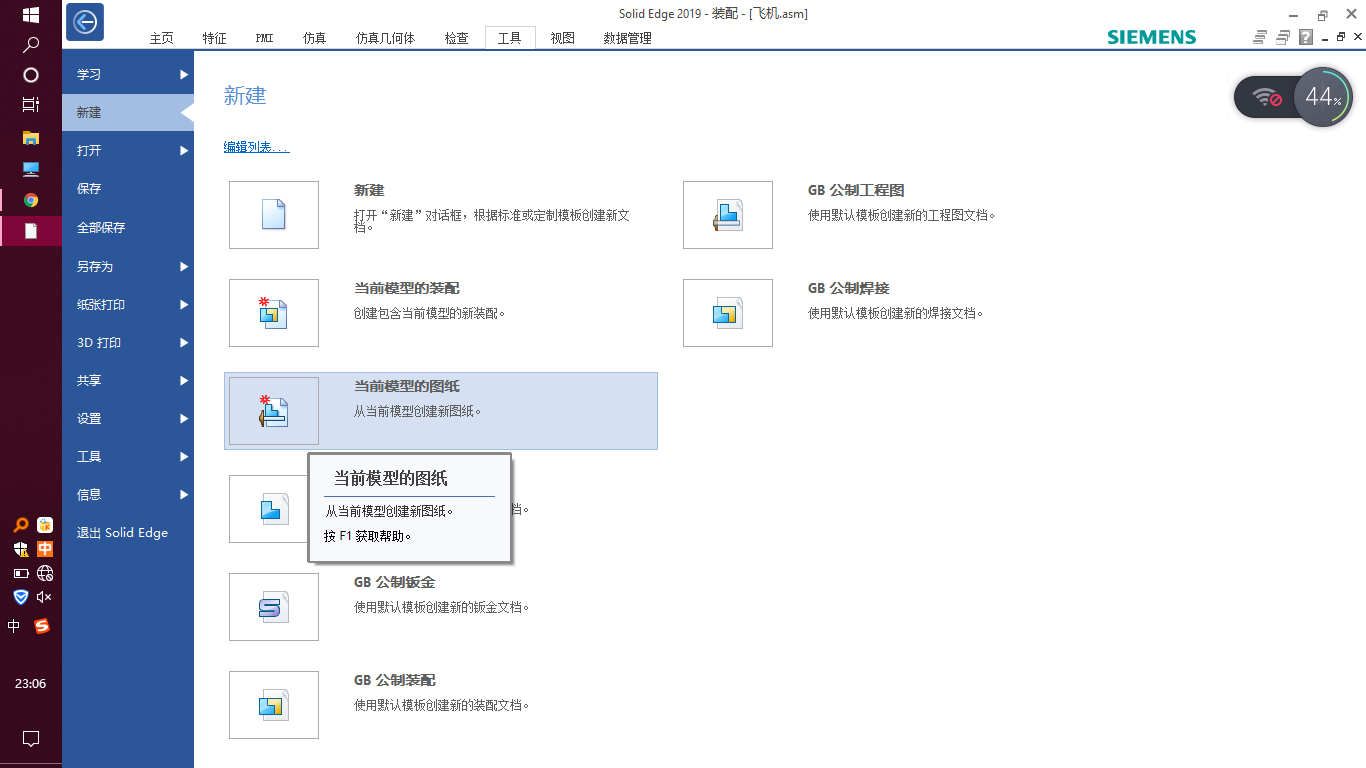The image size is (1366, 768).
Task: Open Solid Edge help with the question mark icon
Action: (x=1305, y=36)
